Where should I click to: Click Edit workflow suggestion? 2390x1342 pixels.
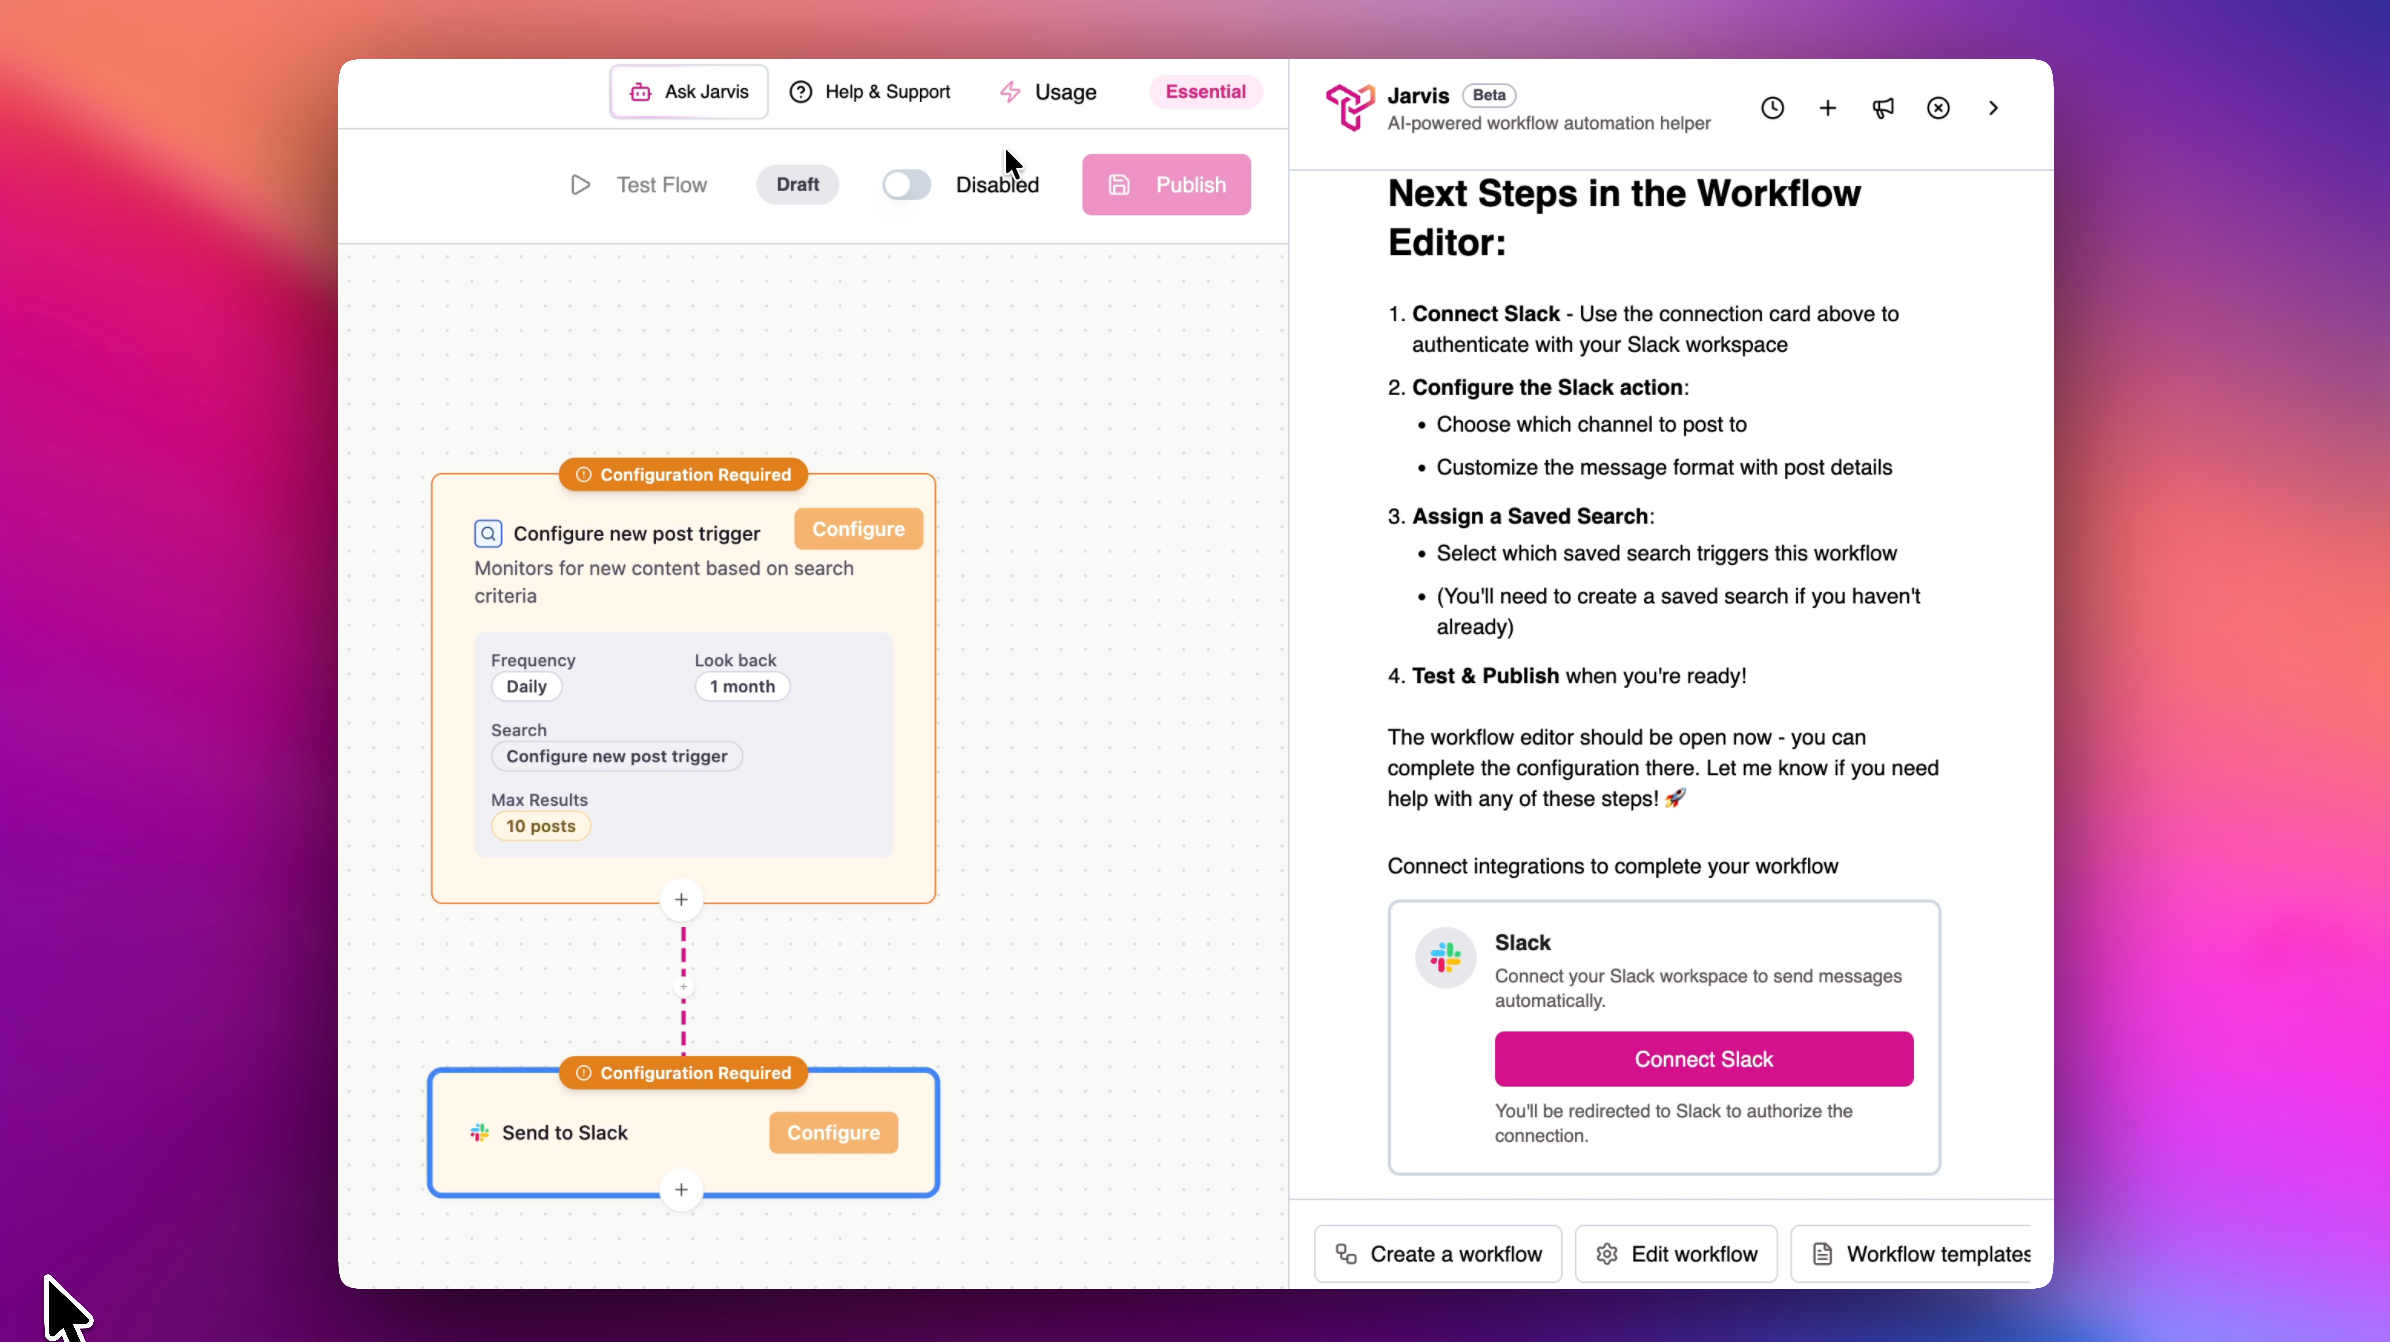coord(1676,1254)
